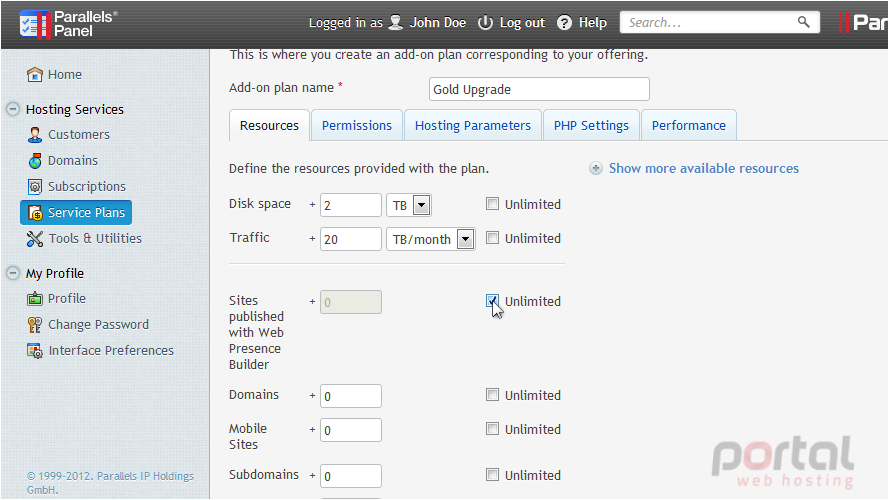Open the disk space TB unit dropdown
The height and width of the screenshot is (500, 889).
(x=421, y=205)
